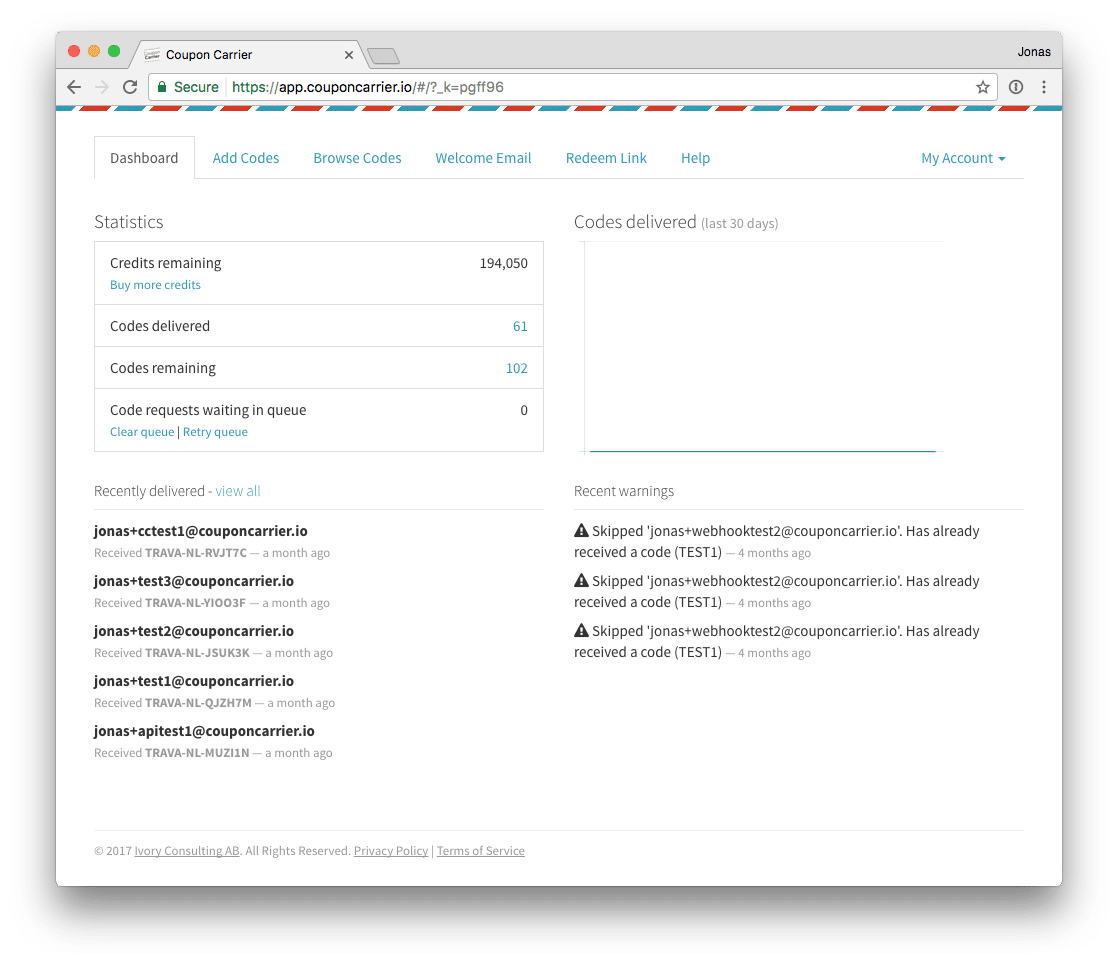The width and height of the screenshot is (1118, 966).
Task: Click the Recent warnings heading
Action: tap(624, 490)
